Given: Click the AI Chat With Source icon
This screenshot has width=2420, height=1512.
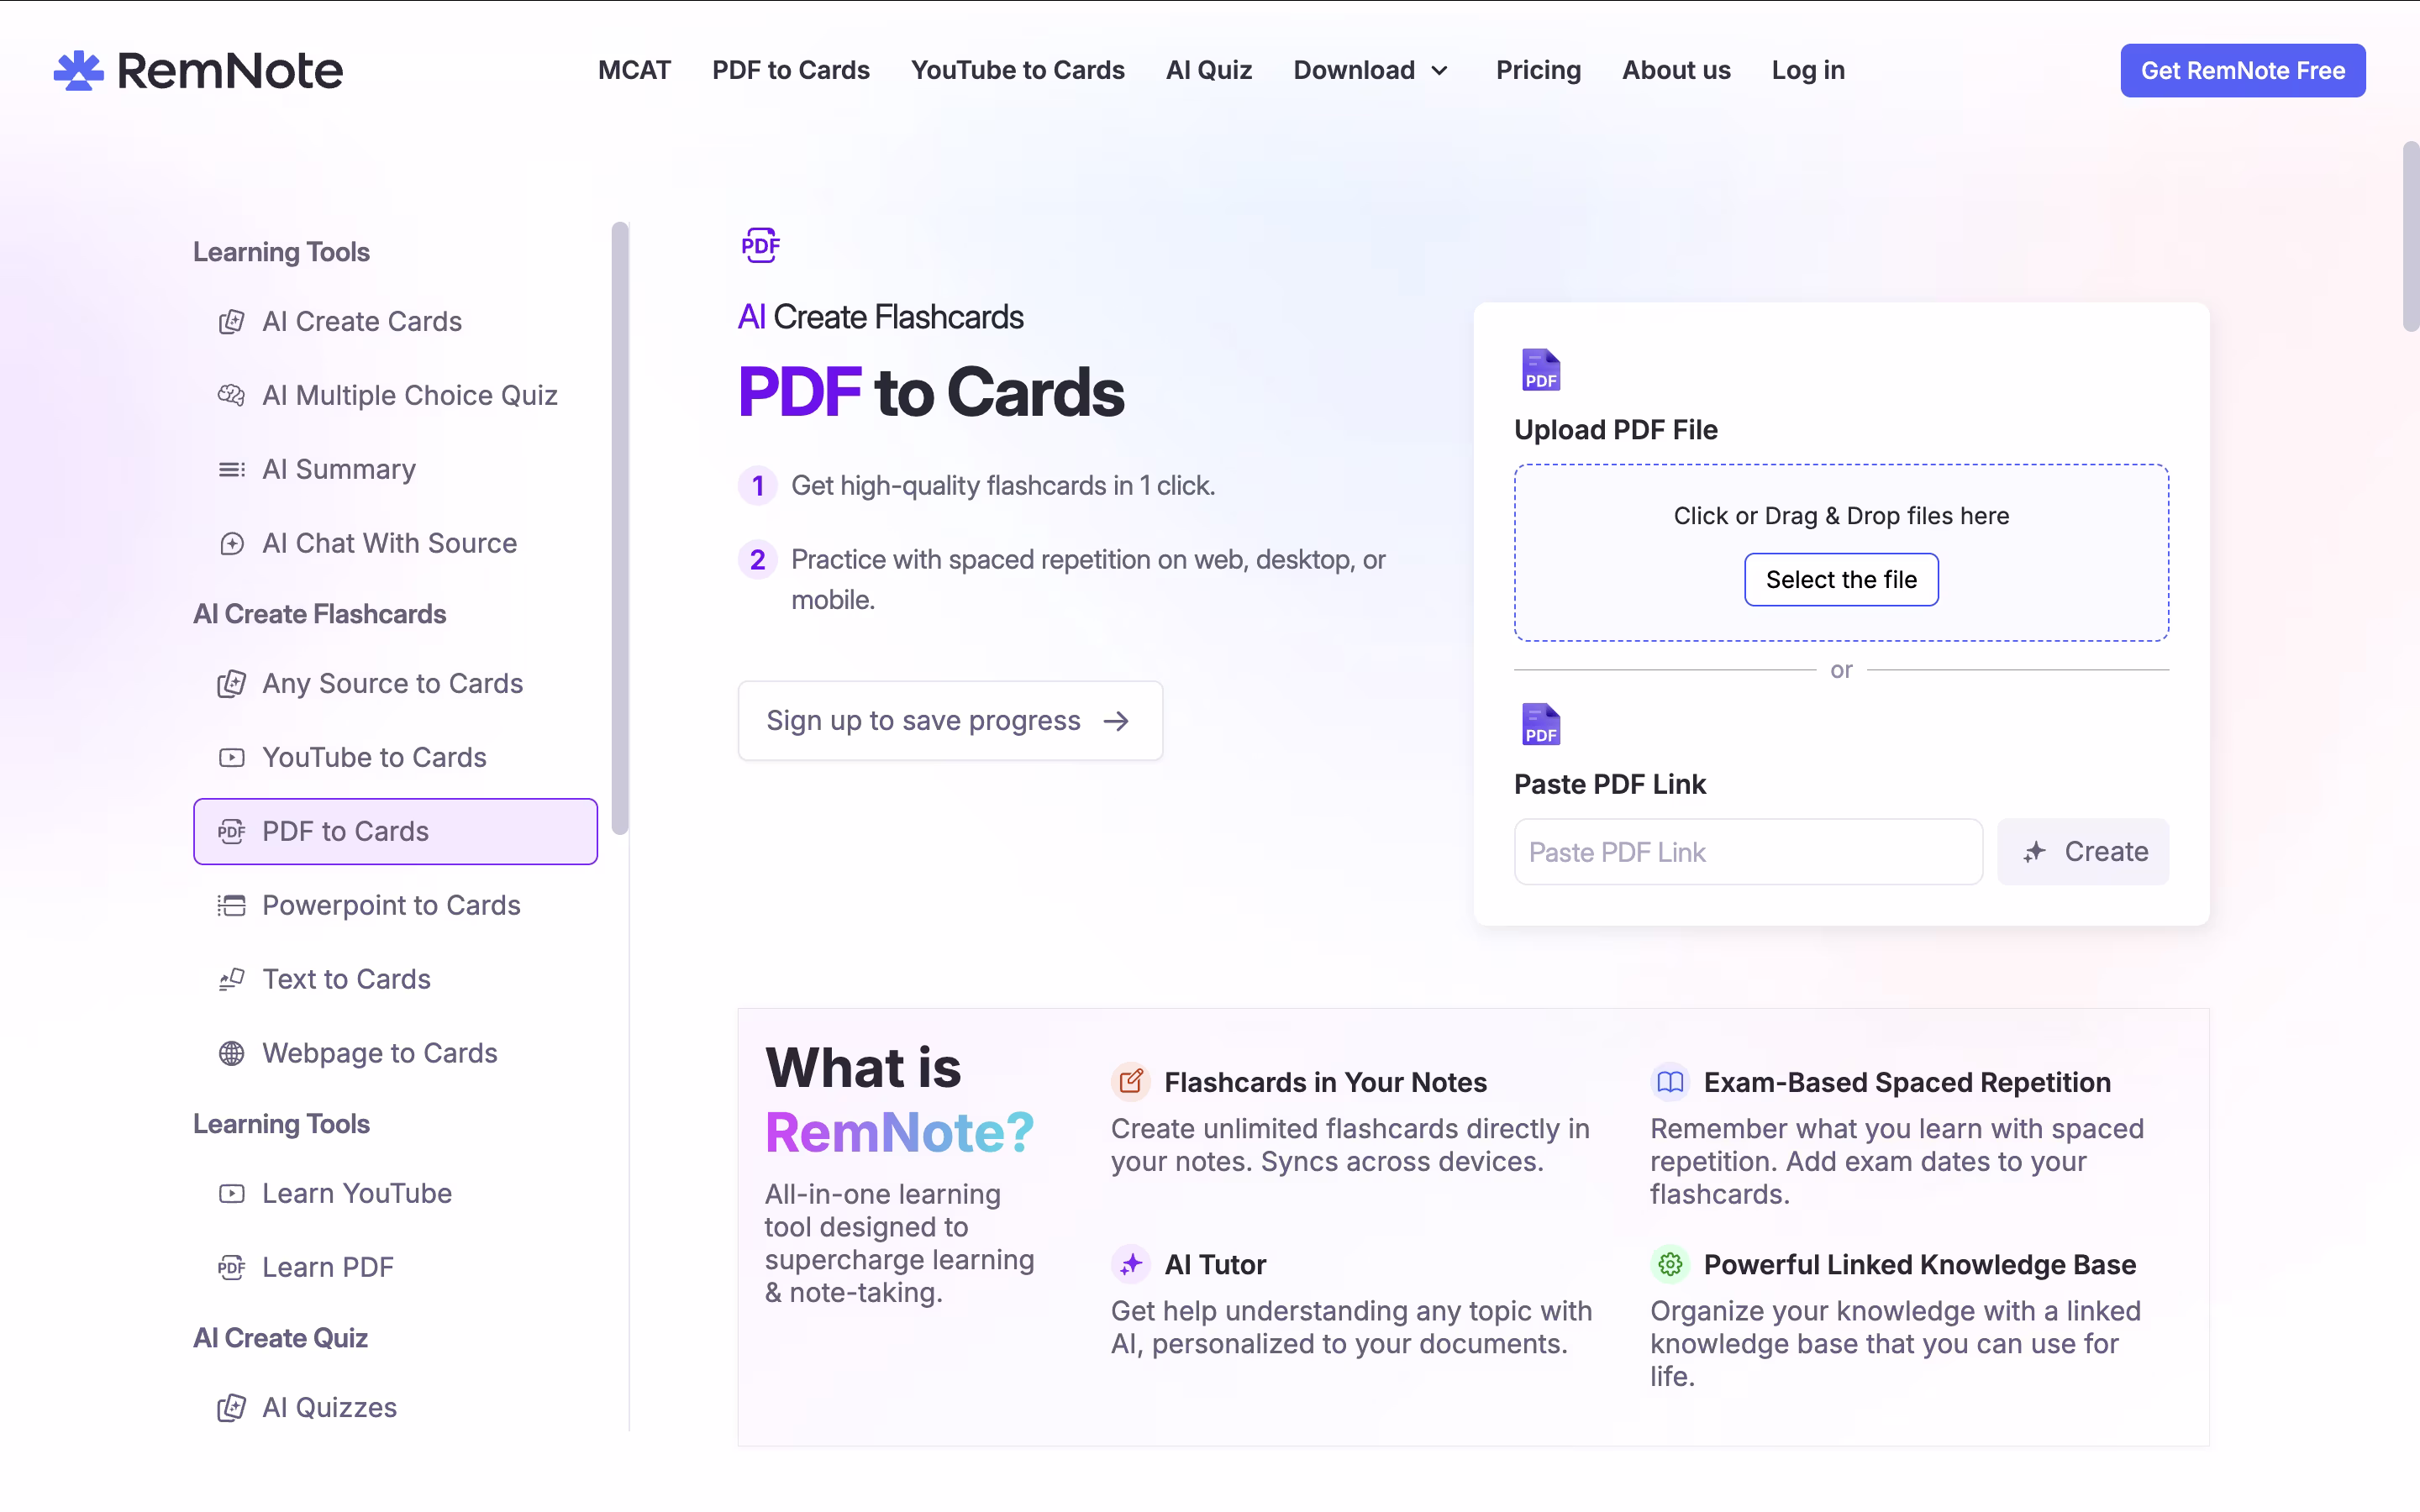Looking at the screenshot, I should click(x=231, y=544).
